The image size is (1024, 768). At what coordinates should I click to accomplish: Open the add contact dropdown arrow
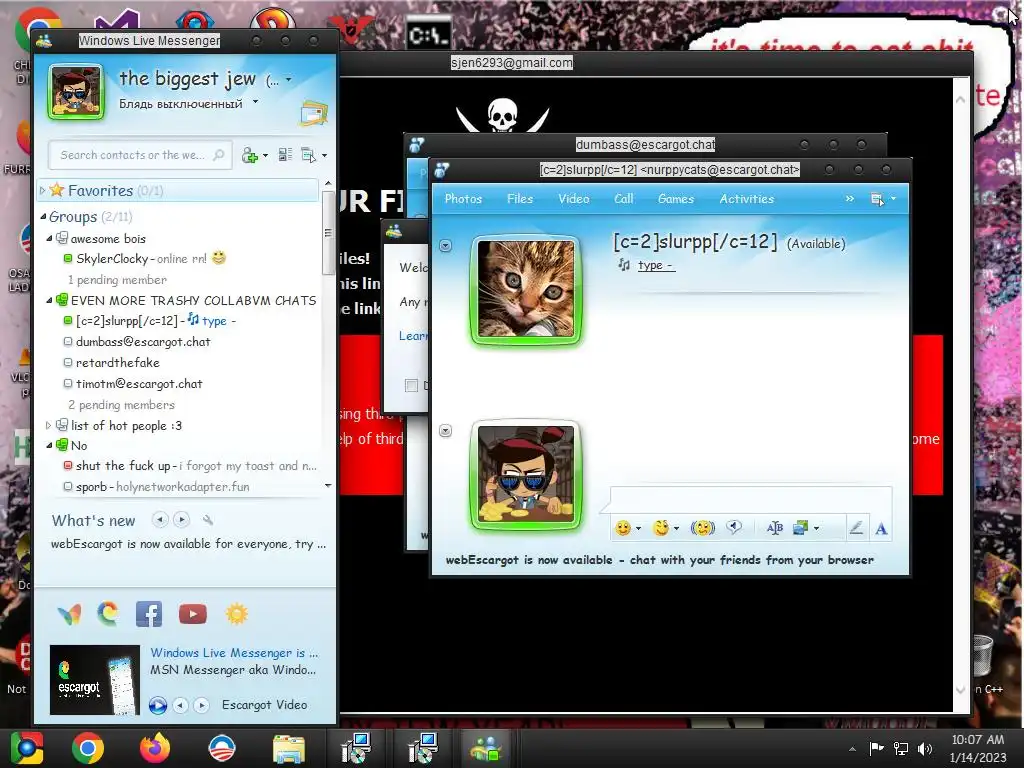(265, 155)
